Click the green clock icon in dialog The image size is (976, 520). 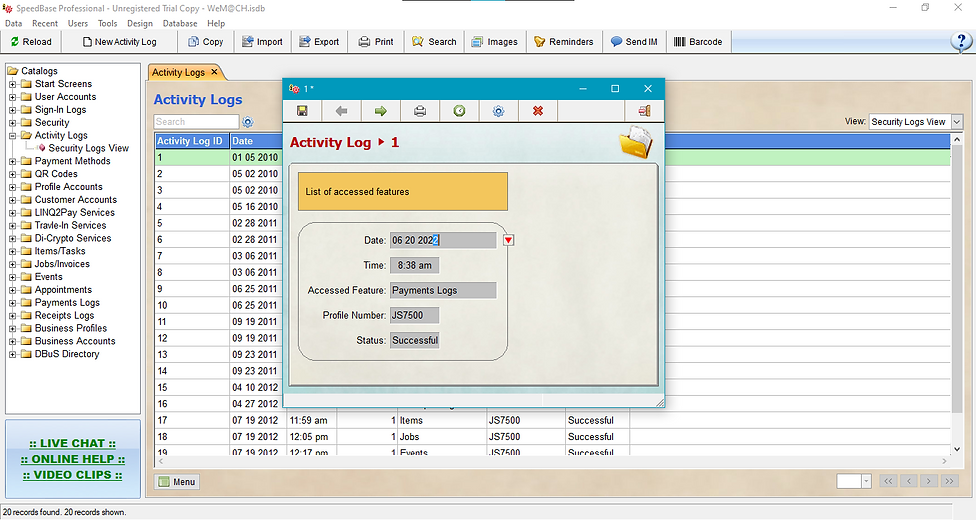(x=459, y=111)
